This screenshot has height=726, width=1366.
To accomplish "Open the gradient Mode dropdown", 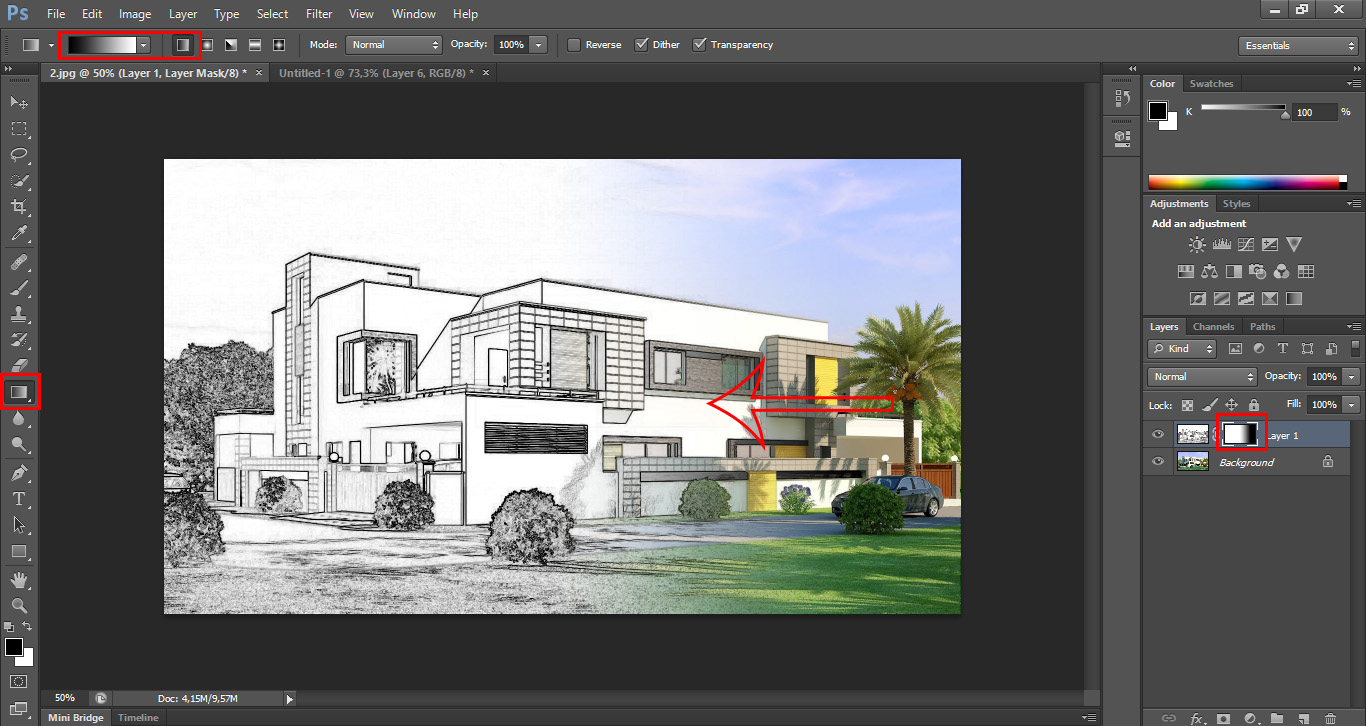I will (x=394, y=45).
